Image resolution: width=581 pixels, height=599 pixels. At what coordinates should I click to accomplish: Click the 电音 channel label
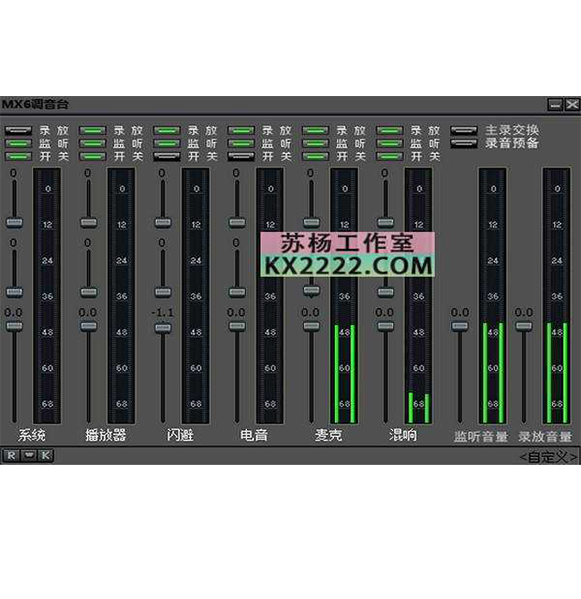click(254, 435)
